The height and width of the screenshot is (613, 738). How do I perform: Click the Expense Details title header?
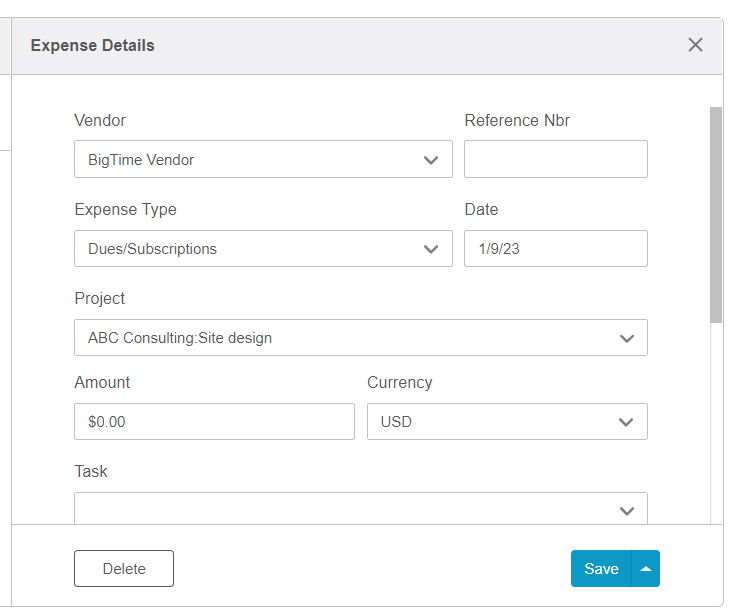(93, 45)
